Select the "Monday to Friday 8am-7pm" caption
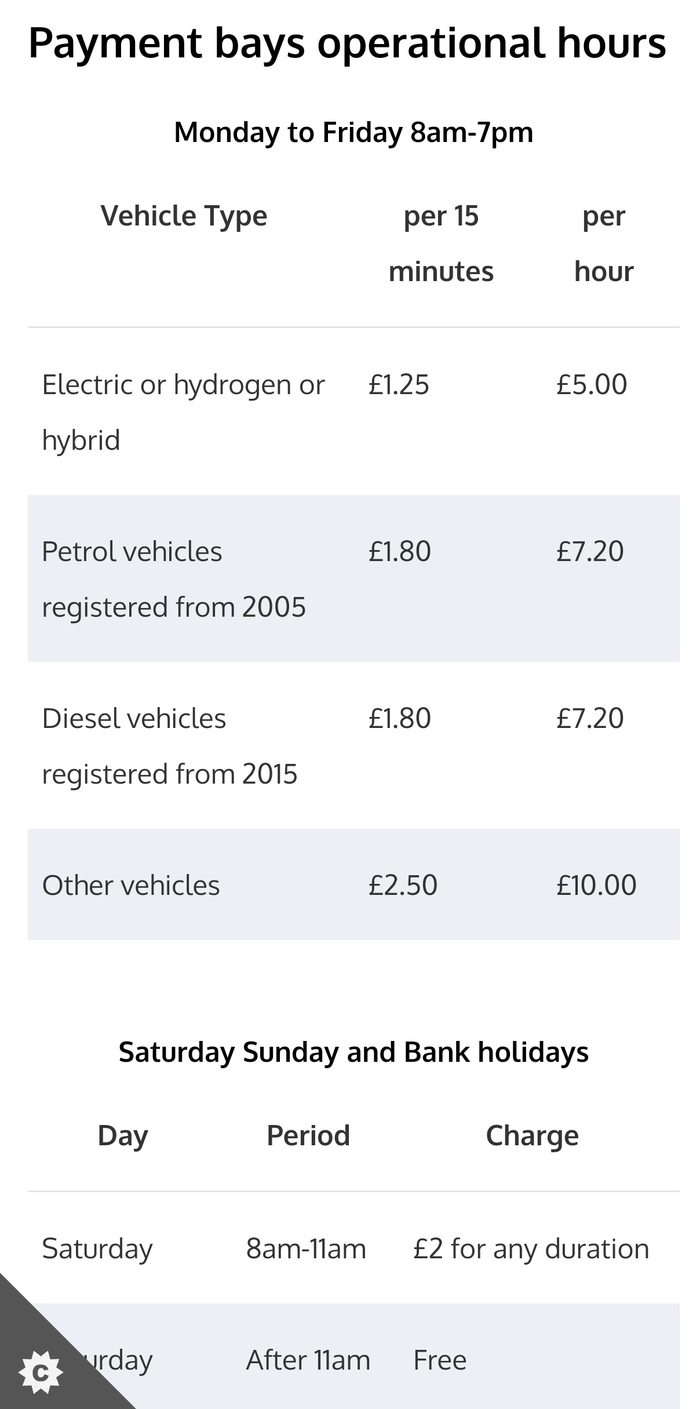The height and width of the screenshot is (1409, 700). tap(353, 132)
